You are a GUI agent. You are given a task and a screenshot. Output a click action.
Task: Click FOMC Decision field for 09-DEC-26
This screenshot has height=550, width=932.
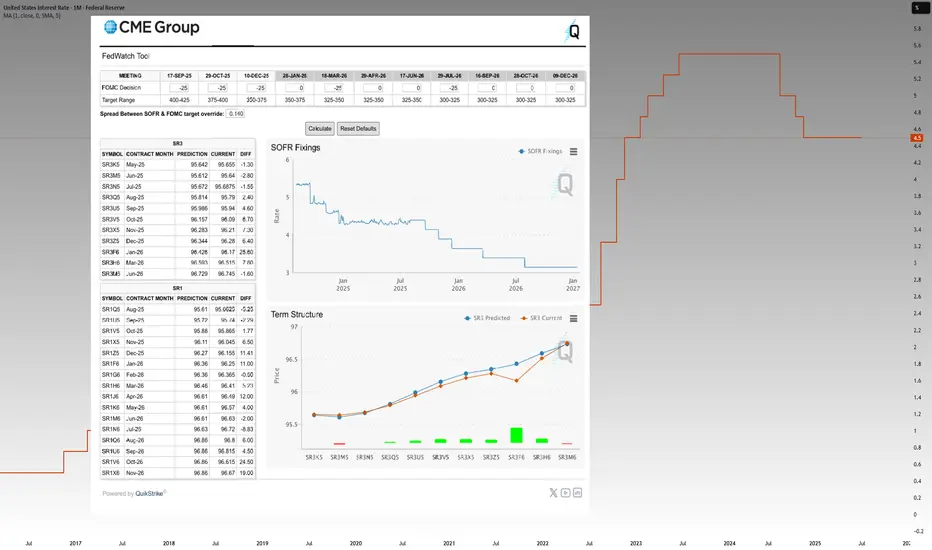[x=565, y=87]
